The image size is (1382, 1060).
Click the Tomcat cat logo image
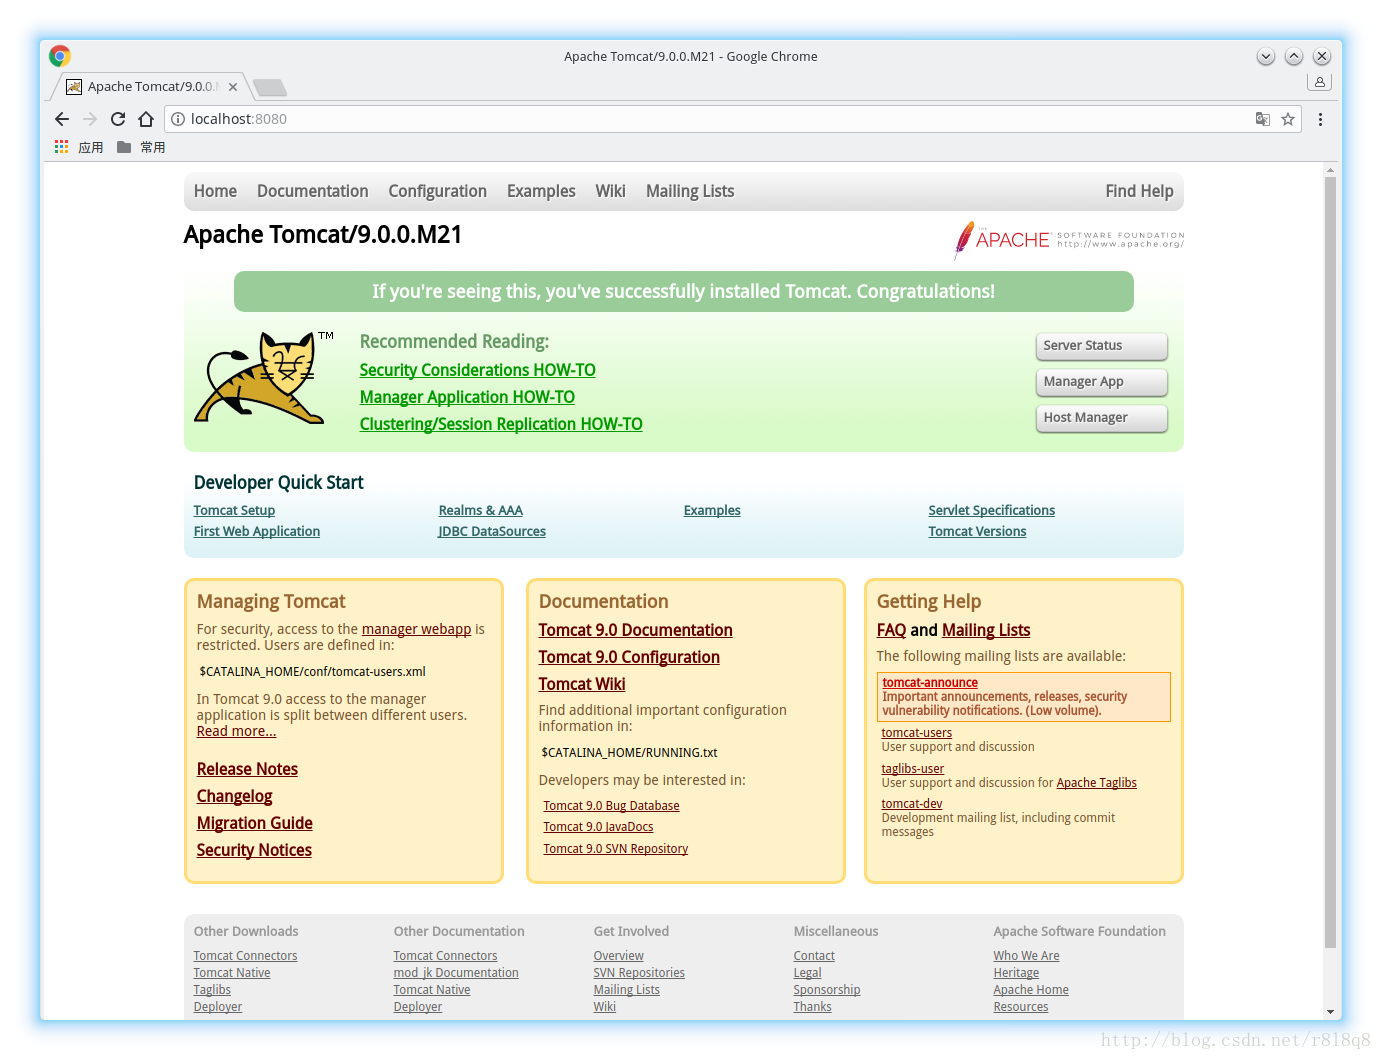pyautogui.click(x=263, y=377)
